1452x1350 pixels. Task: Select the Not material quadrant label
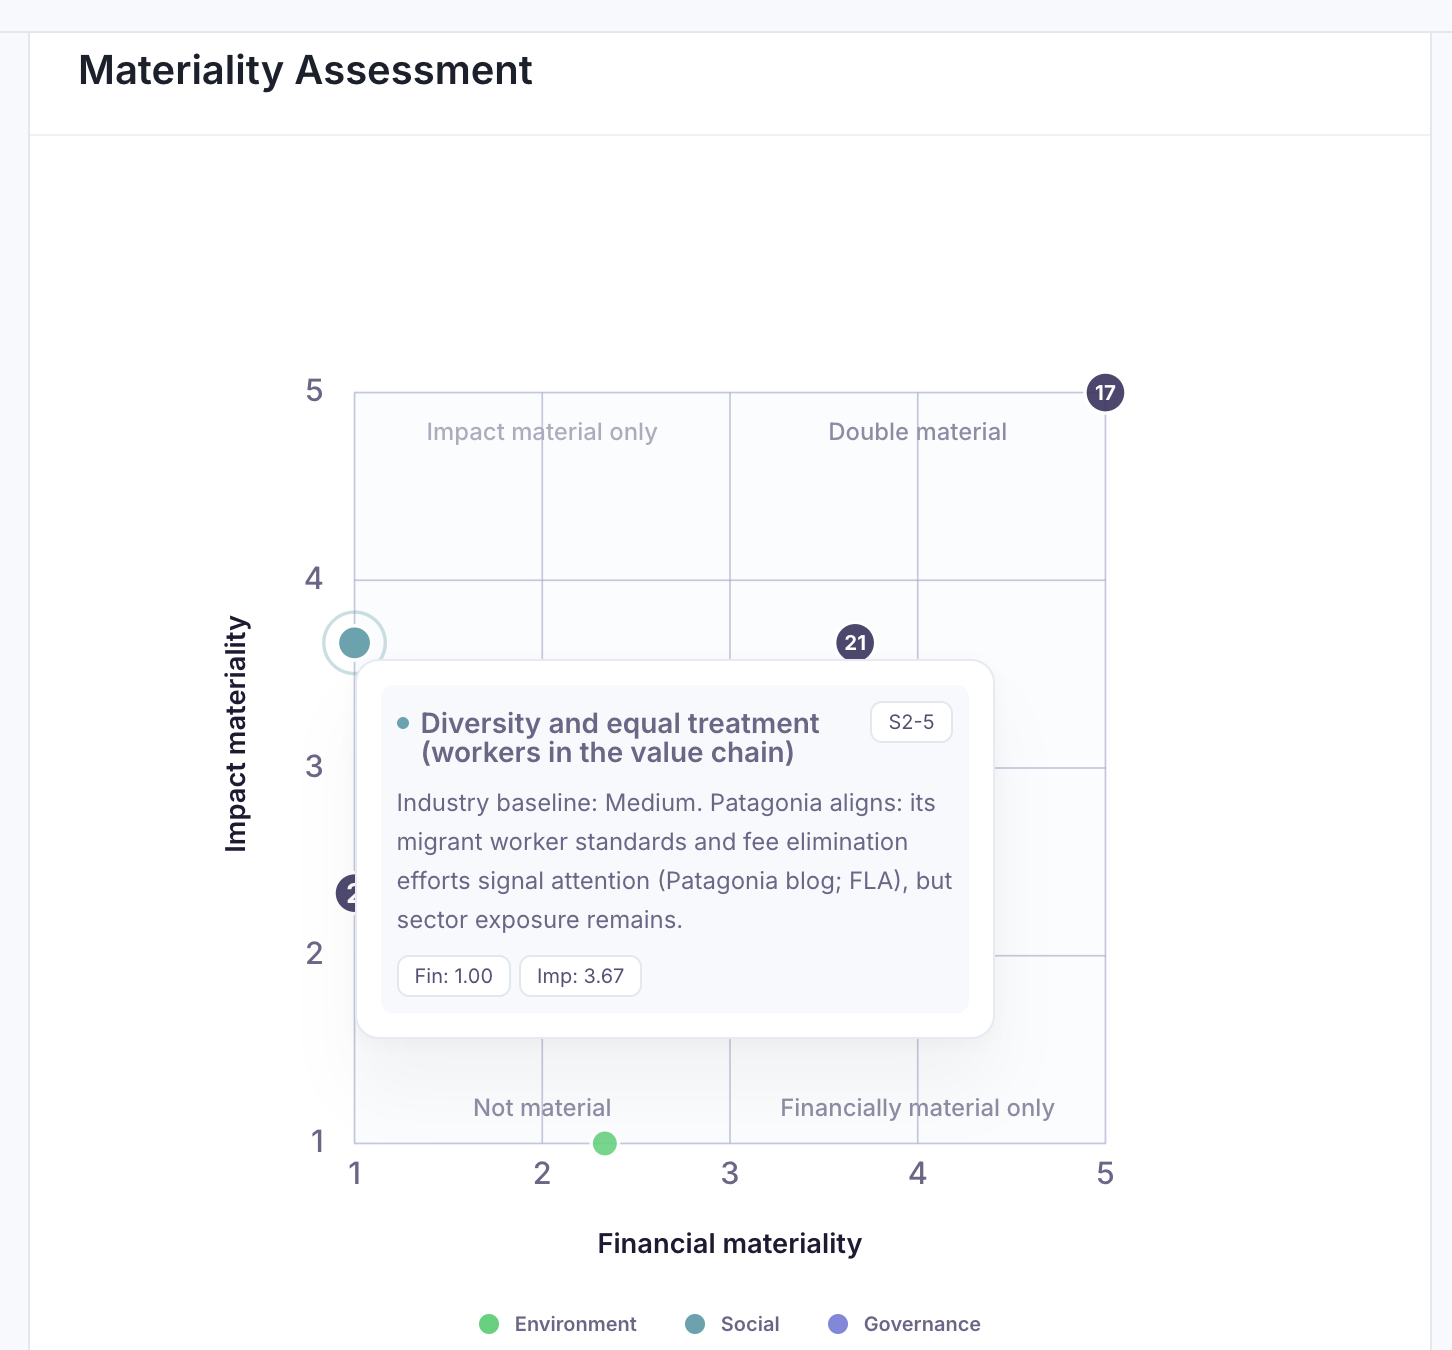pos(541,1107)
